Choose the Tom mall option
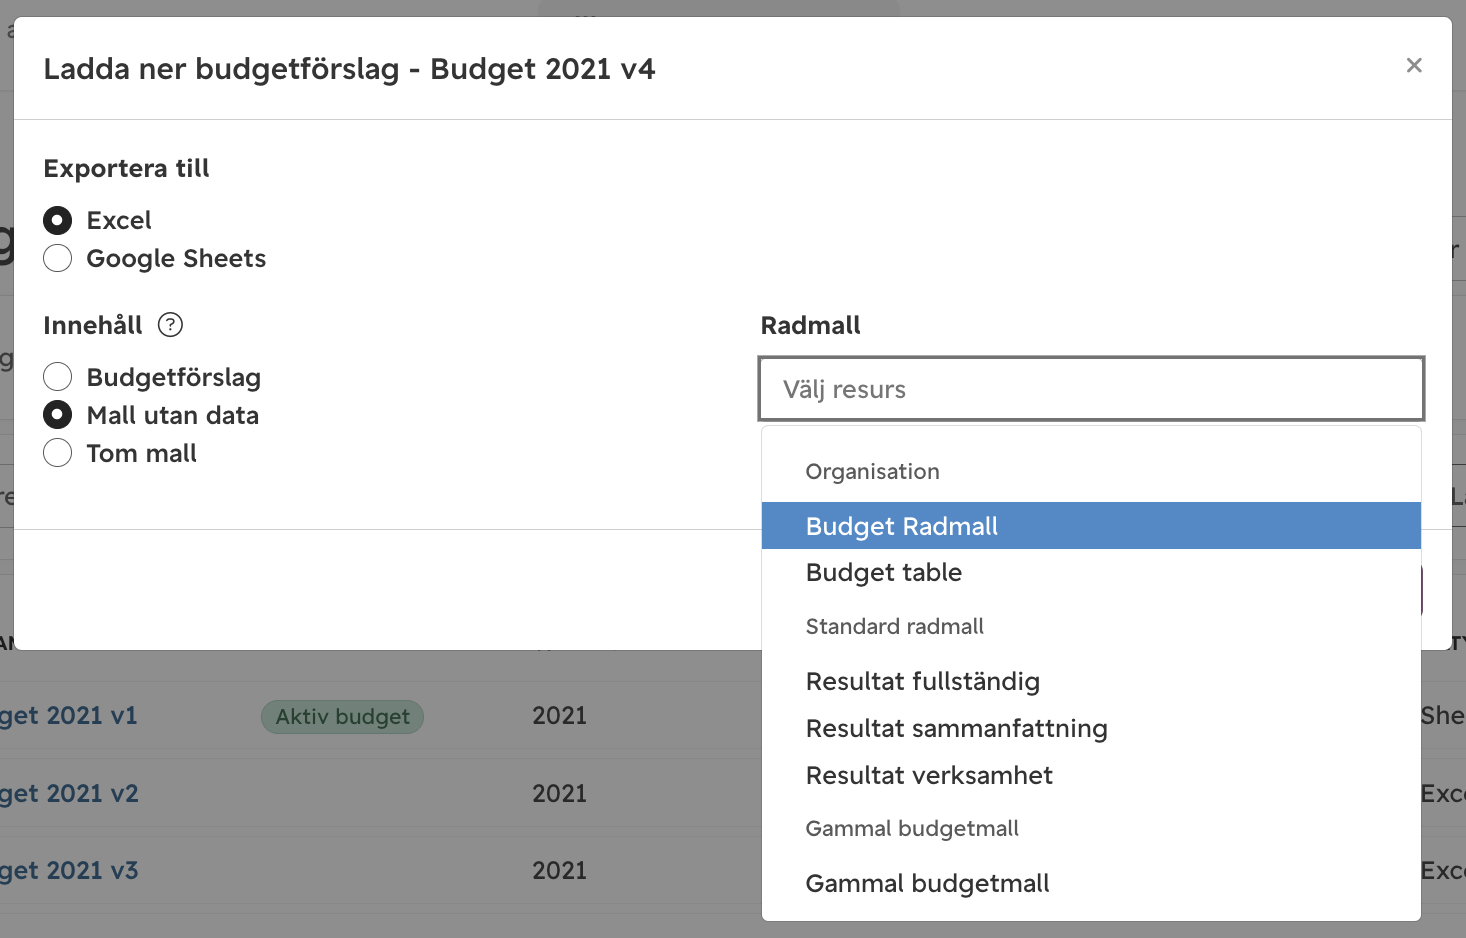Viewport: 1466px width, 938px height. click(x=58, y=453)
